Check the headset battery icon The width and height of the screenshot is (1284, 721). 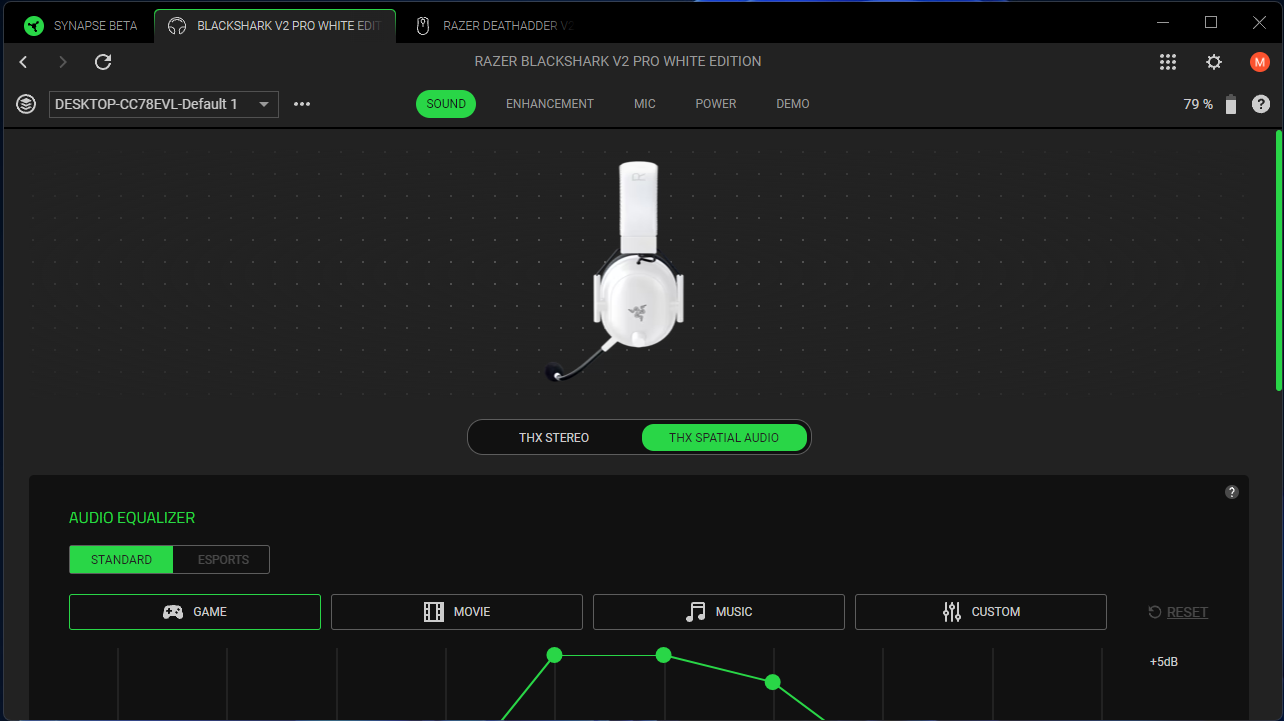(x=1231, y=104)
